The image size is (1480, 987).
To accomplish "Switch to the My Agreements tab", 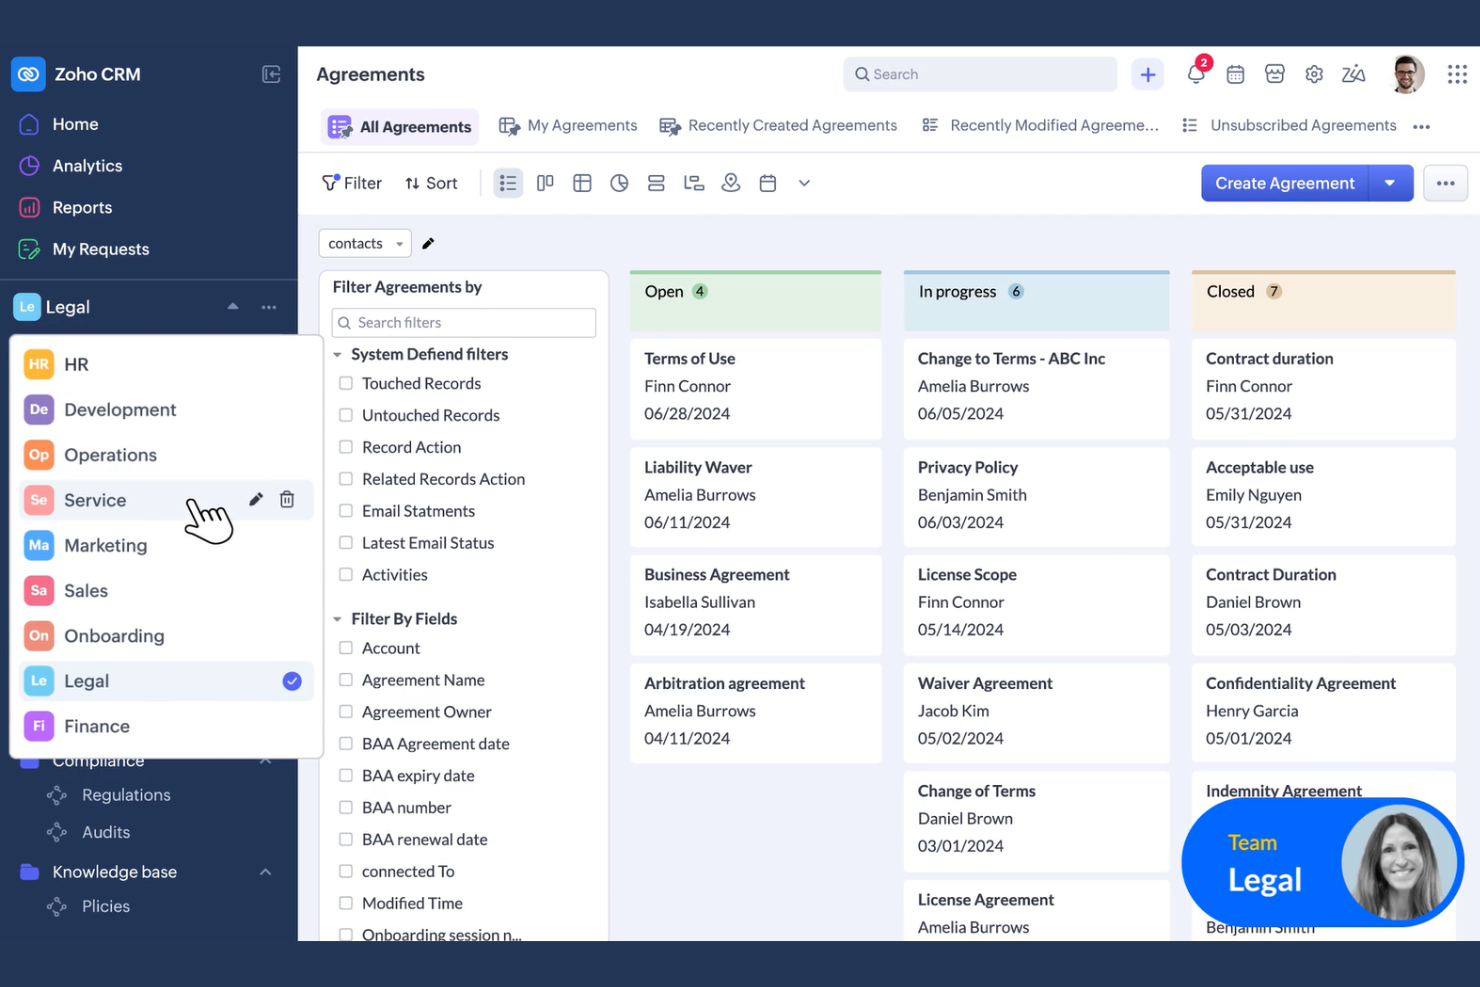I will pyautogui.click(x=568, y=125).
